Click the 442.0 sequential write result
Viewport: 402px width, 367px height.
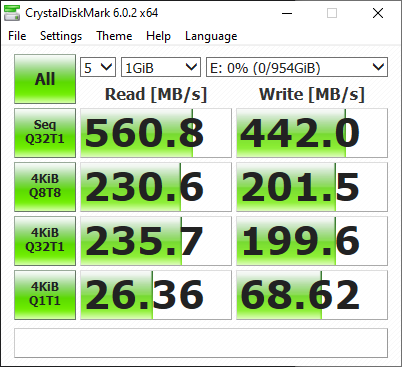(312, 133)
